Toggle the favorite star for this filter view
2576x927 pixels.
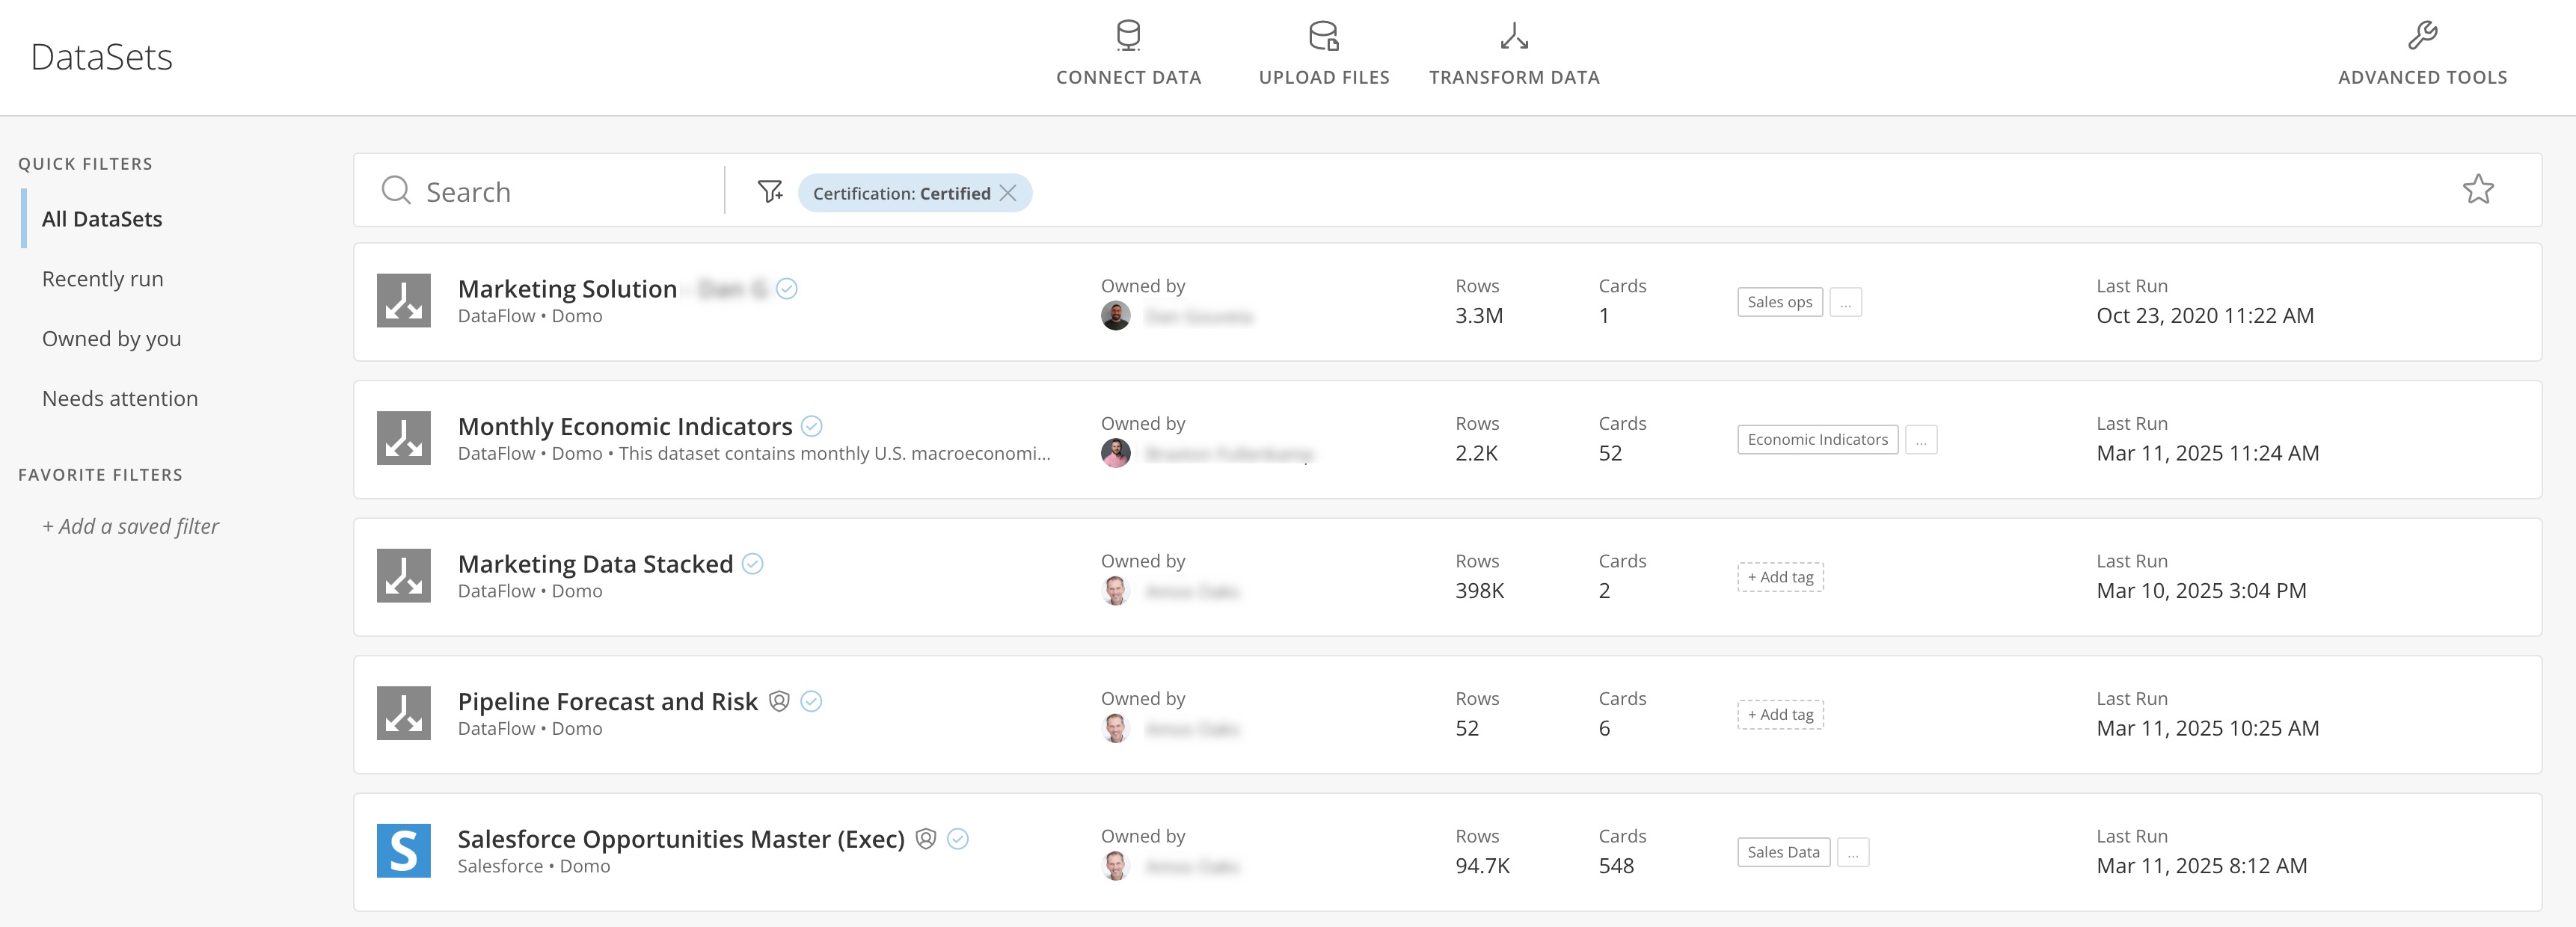(2479, 188)
